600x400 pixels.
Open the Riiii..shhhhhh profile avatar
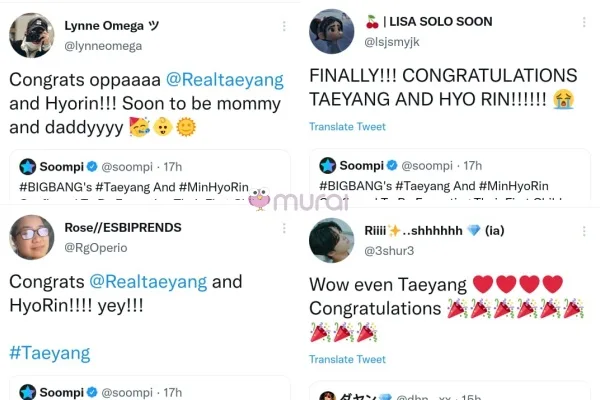pyautogui.click(x=331, y=240)
